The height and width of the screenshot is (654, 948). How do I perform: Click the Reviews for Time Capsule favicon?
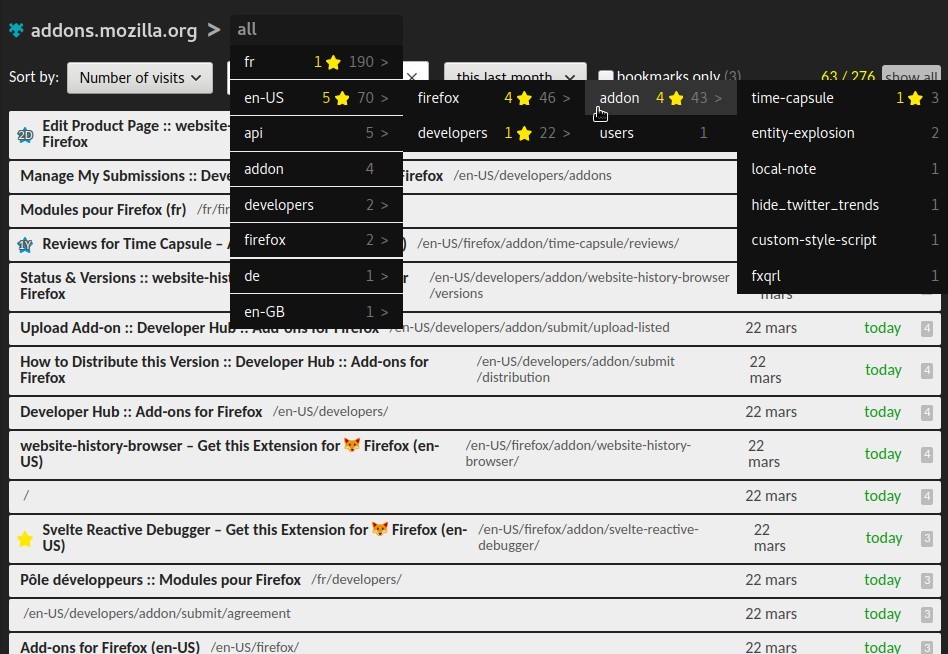(x=25, y=244)
